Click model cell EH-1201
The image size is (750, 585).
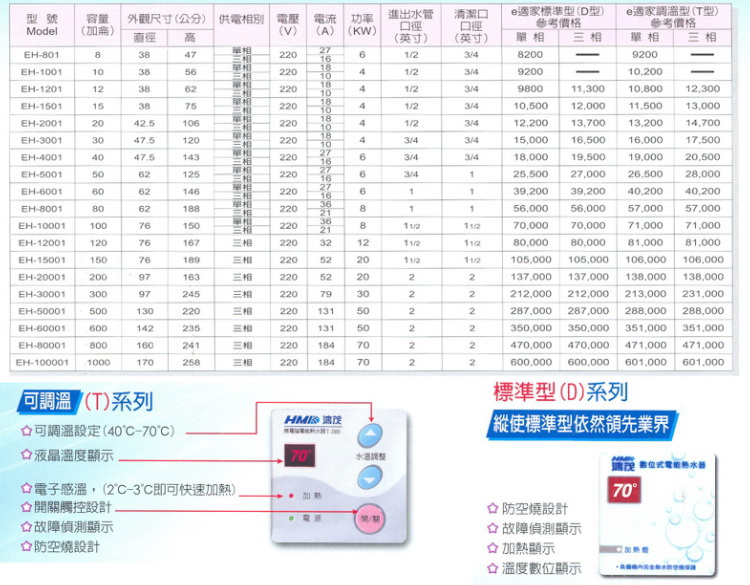(42, 89)
